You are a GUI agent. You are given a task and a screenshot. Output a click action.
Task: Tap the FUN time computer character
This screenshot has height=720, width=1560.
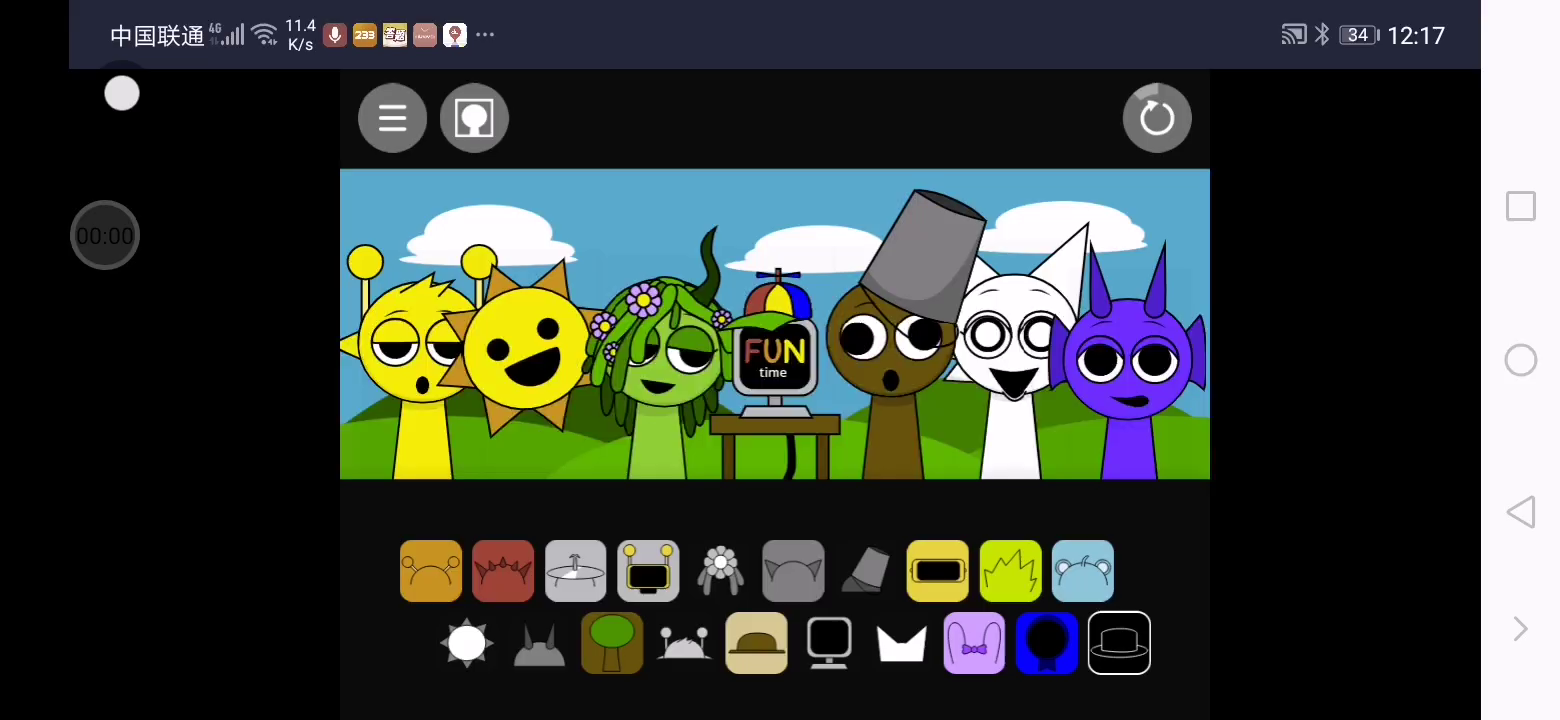pyautogui.click(x=775, y=355)
